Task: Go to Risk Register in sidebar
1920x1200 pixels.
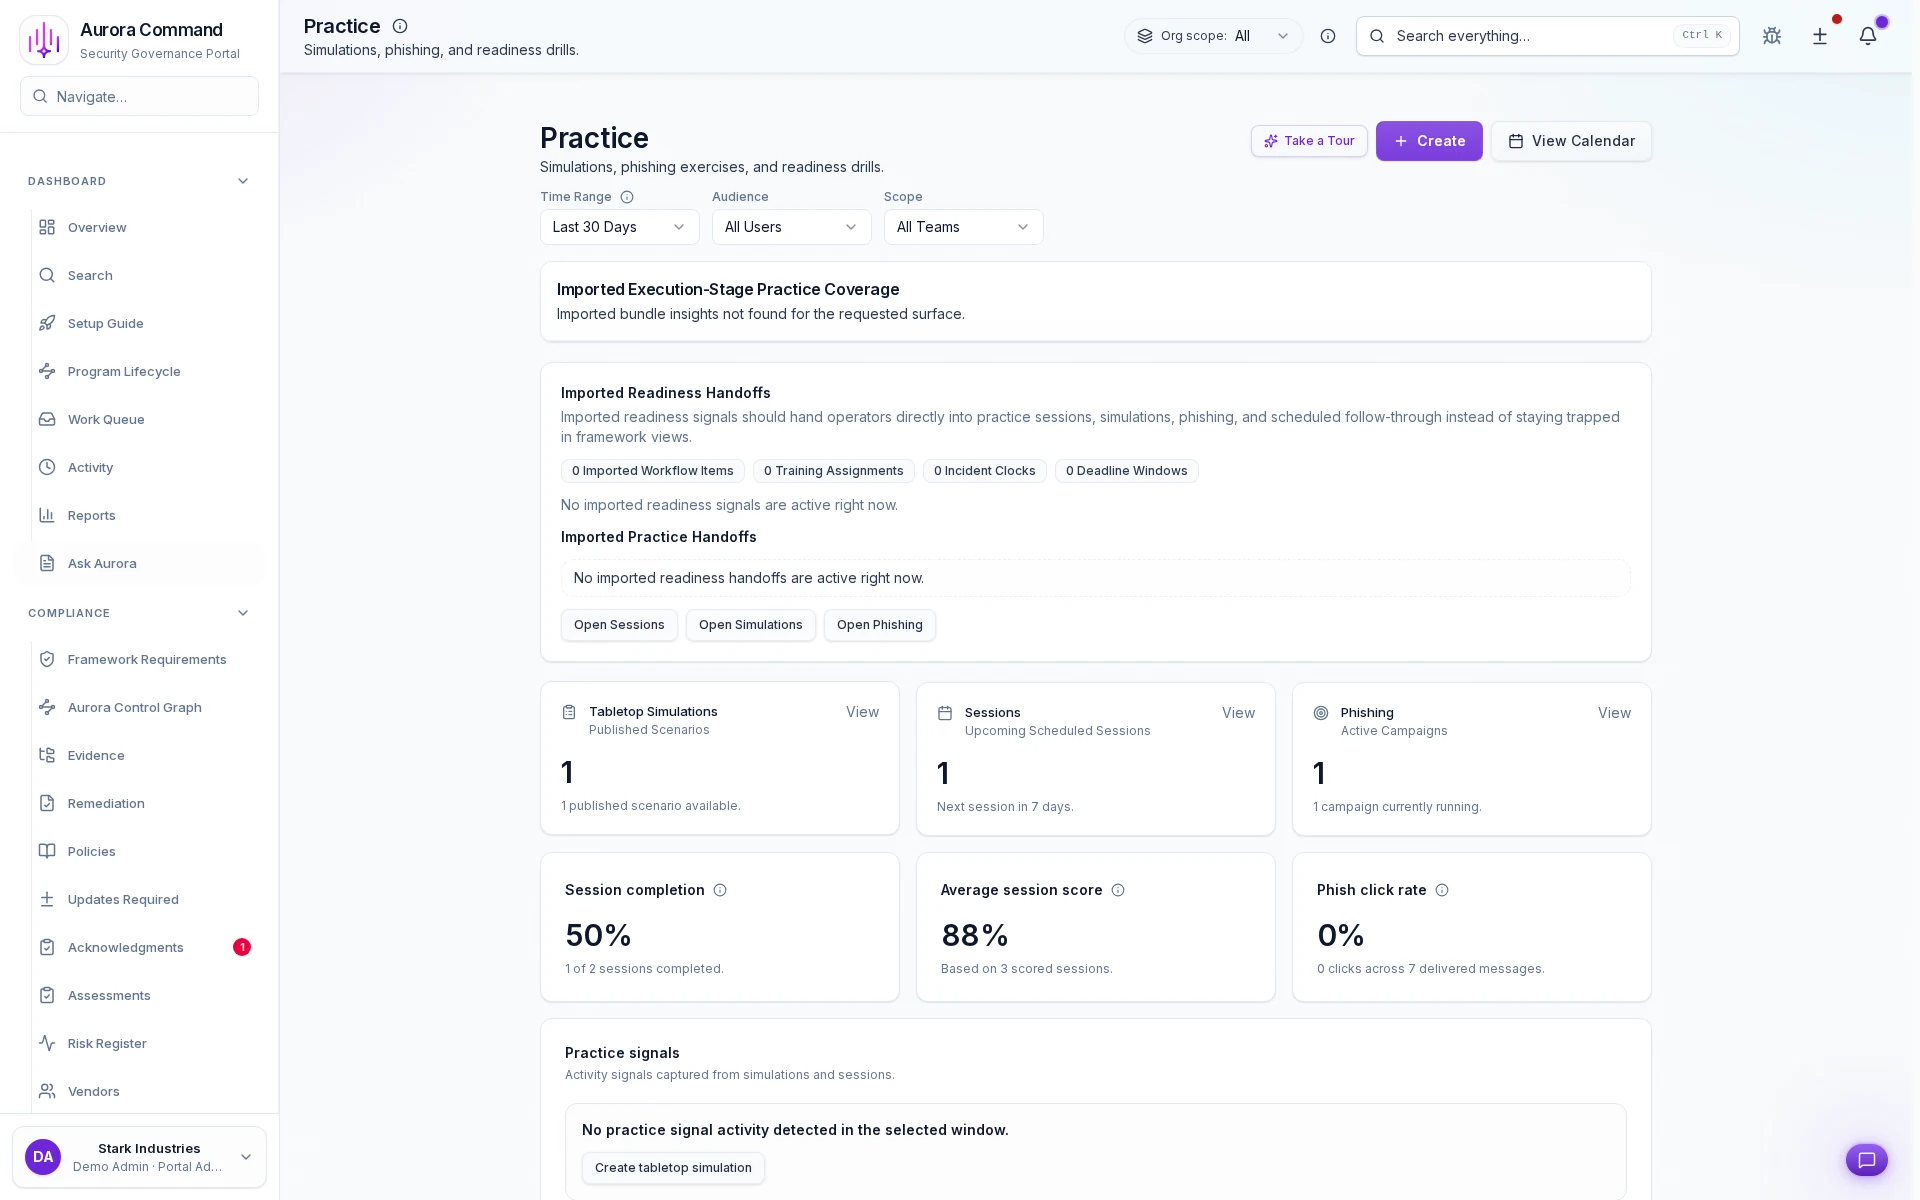Action: 107,1043
